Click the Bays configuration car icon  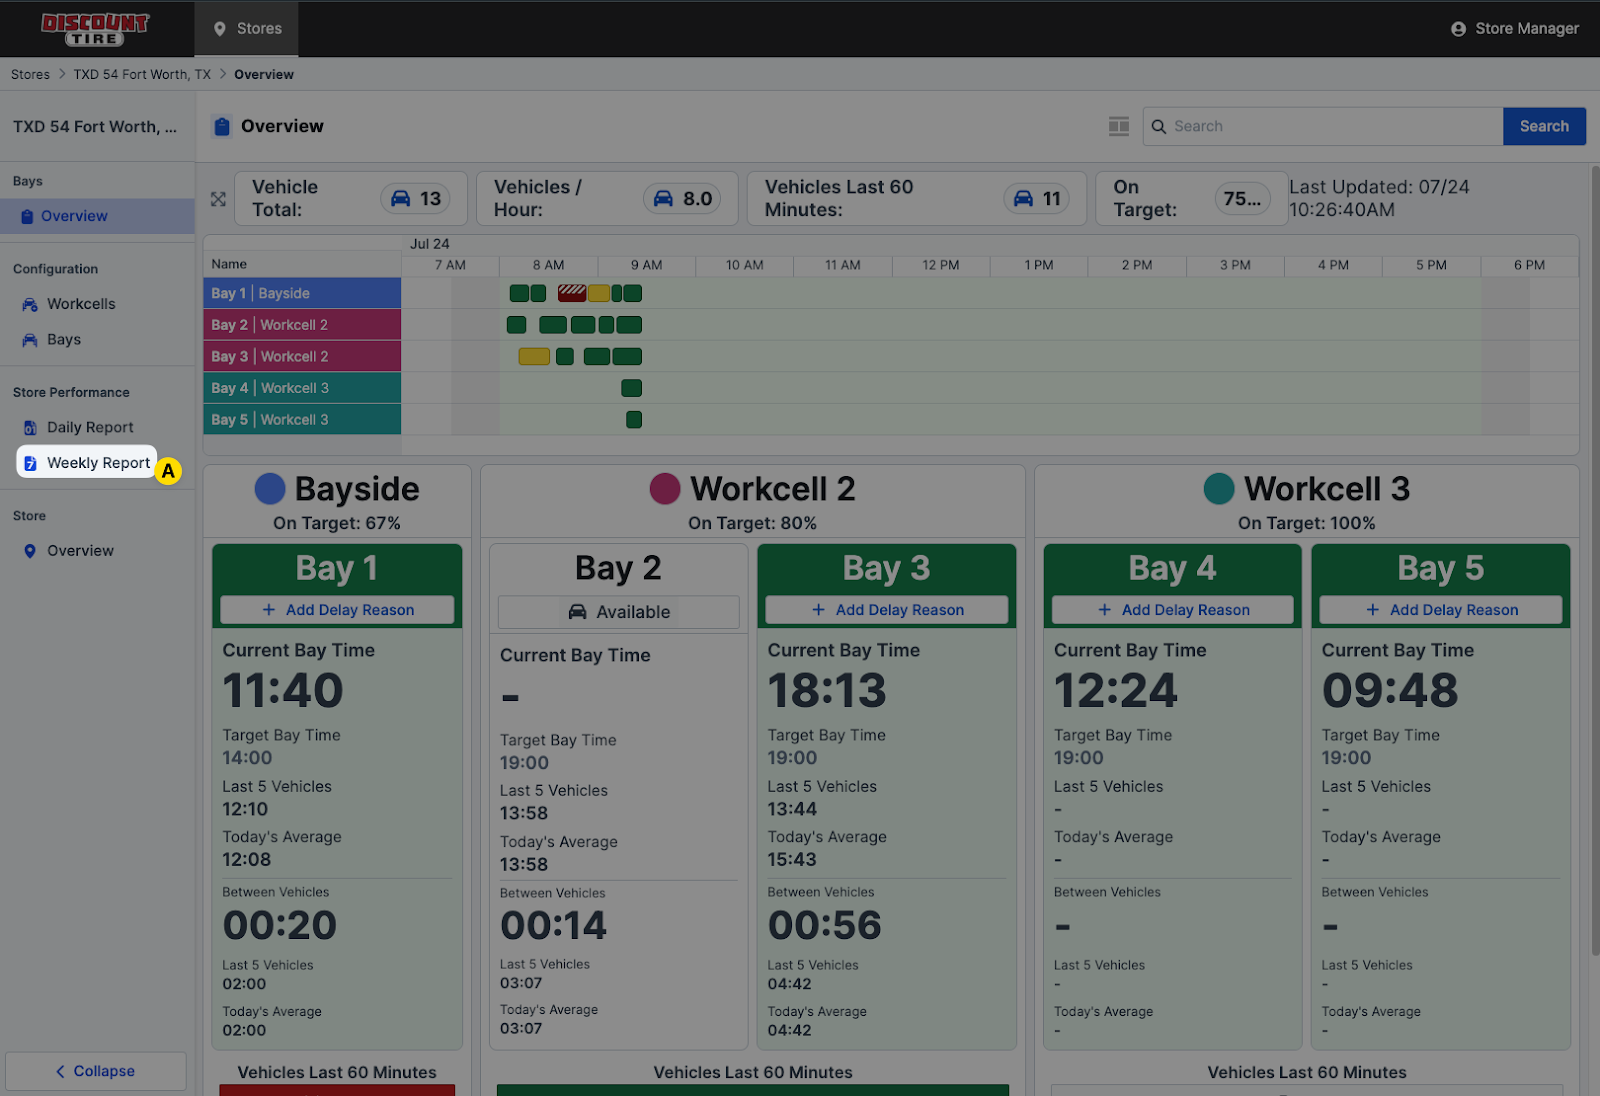30,340
